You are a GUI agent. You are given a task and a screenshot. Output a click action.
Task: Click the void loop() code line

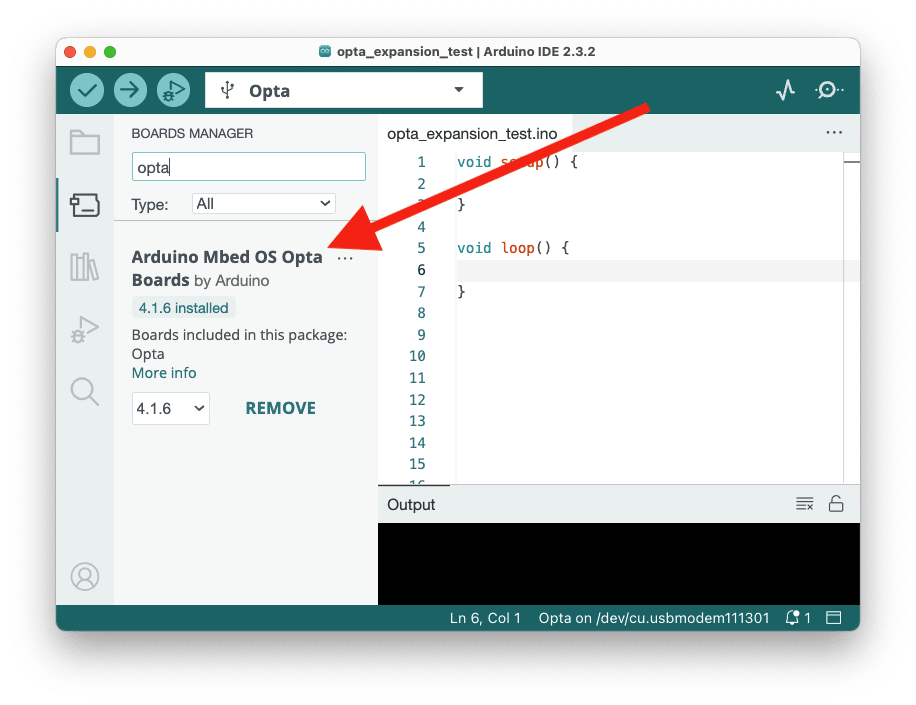513,248
